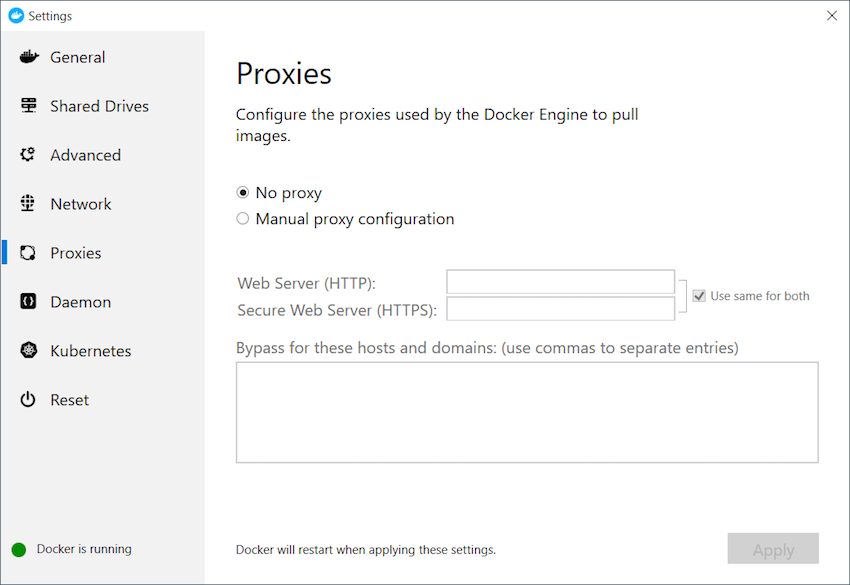This screenshot has height=585, width=850.
Task: Click the Docker whale icon beside General
Action: [29, 57]
